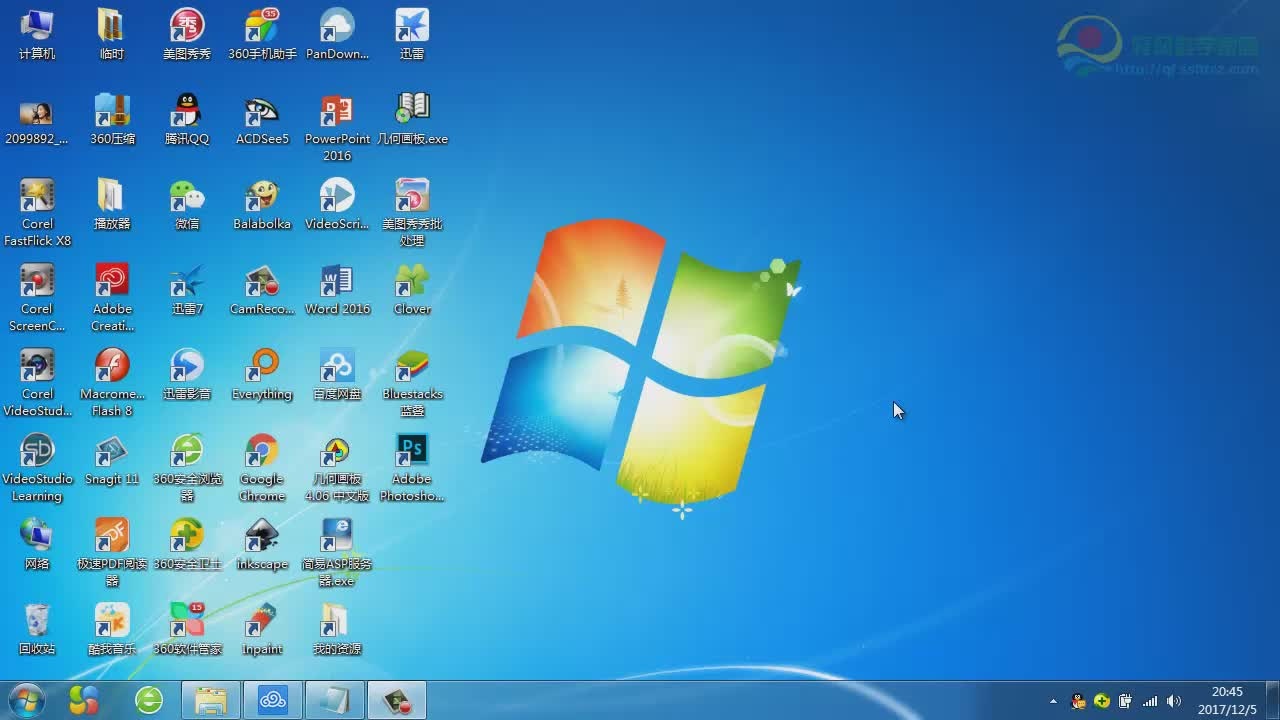
Task: Select 简易ASP服务器.exe icon
Action: [337, 553]
